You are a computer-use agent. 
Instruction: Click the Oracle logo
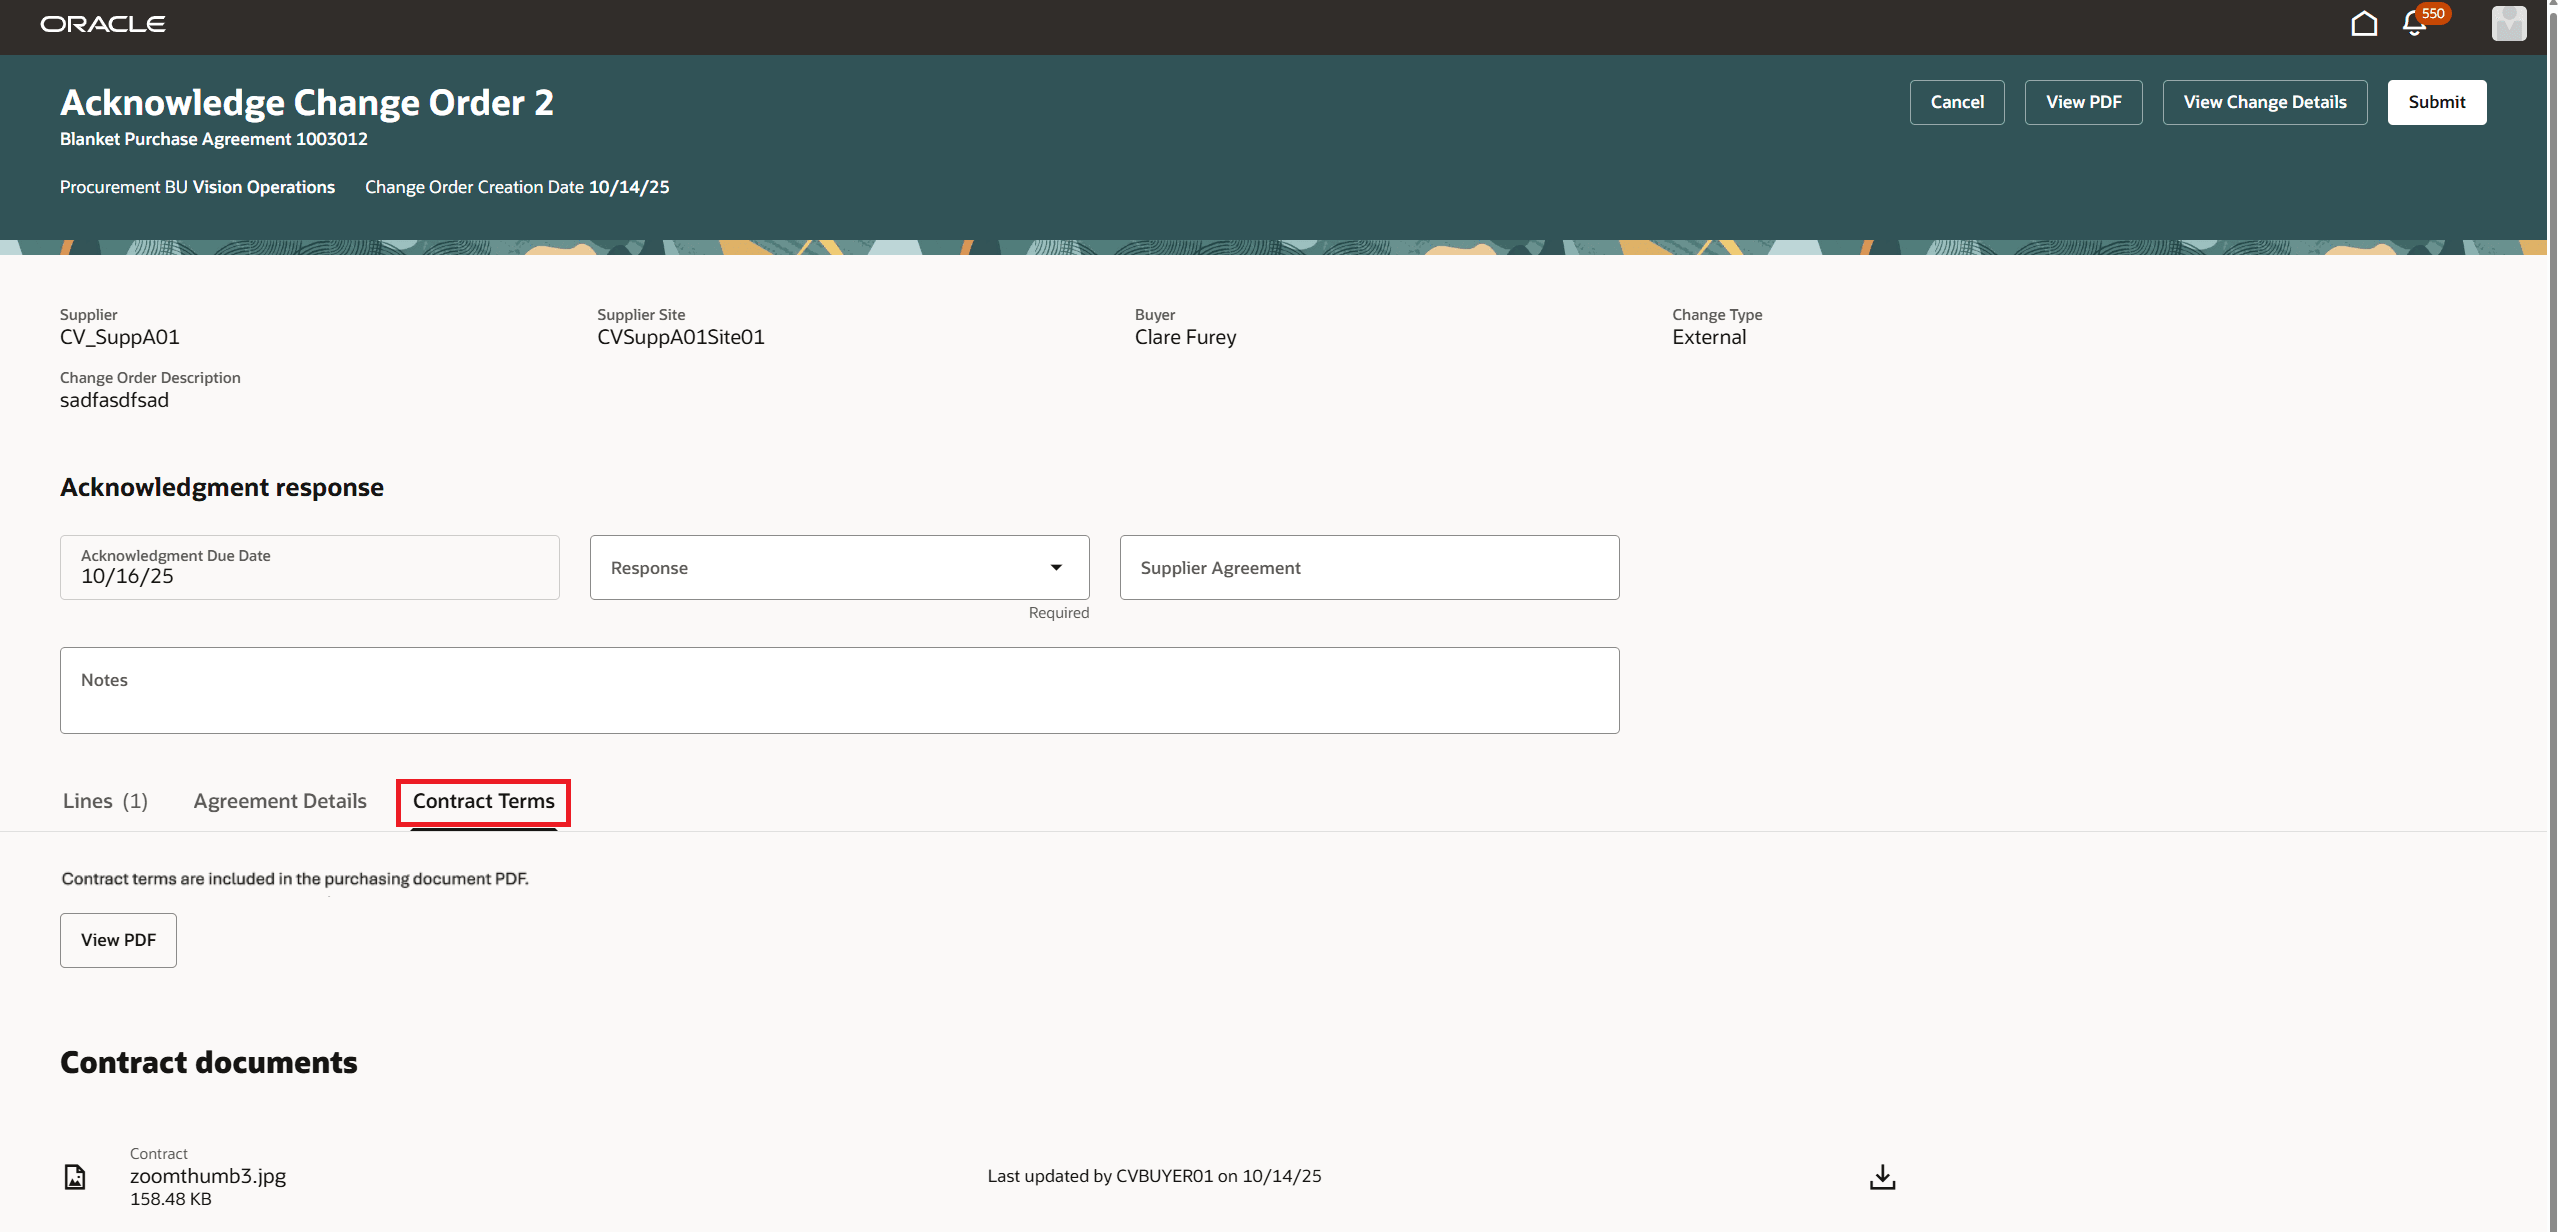(103, 24)
